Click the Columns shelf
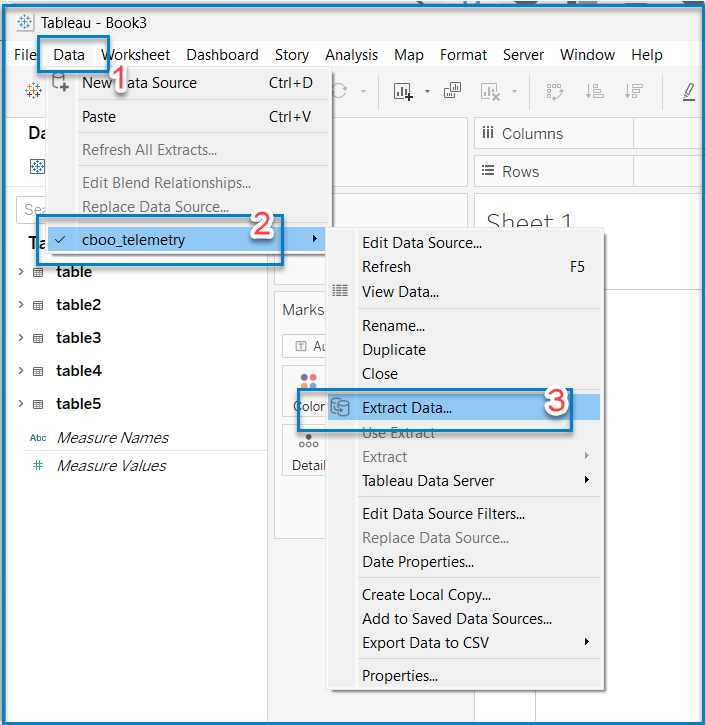The image size is (706, 725). pos(589,134)
